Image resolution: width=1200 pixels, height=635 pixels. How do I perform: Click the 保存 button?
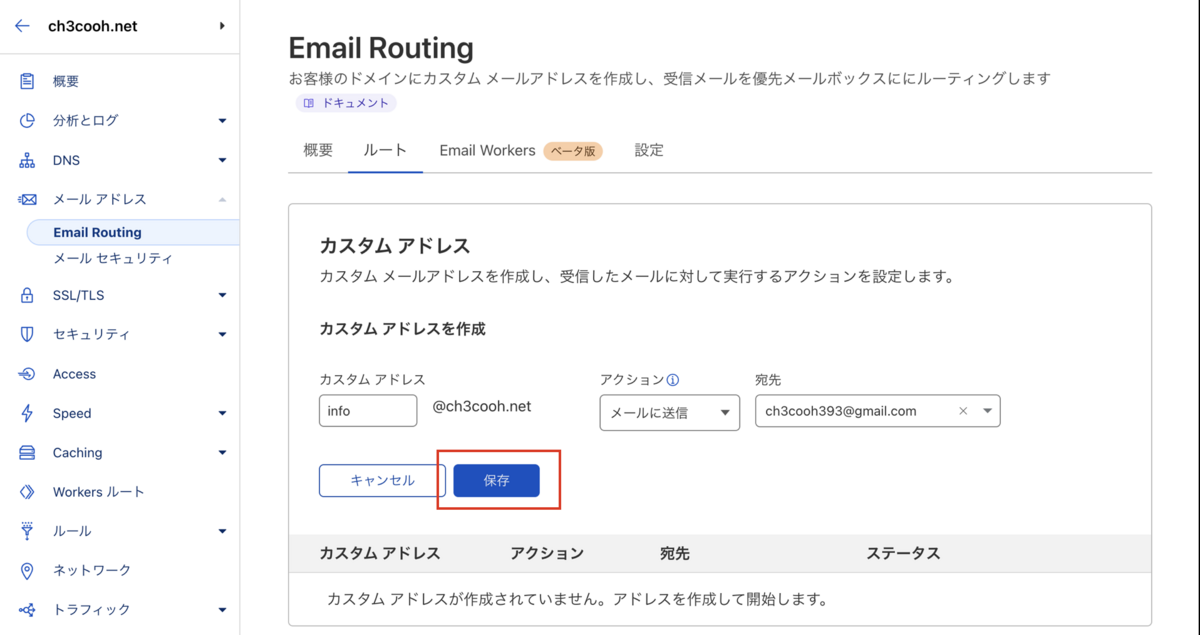497,480
